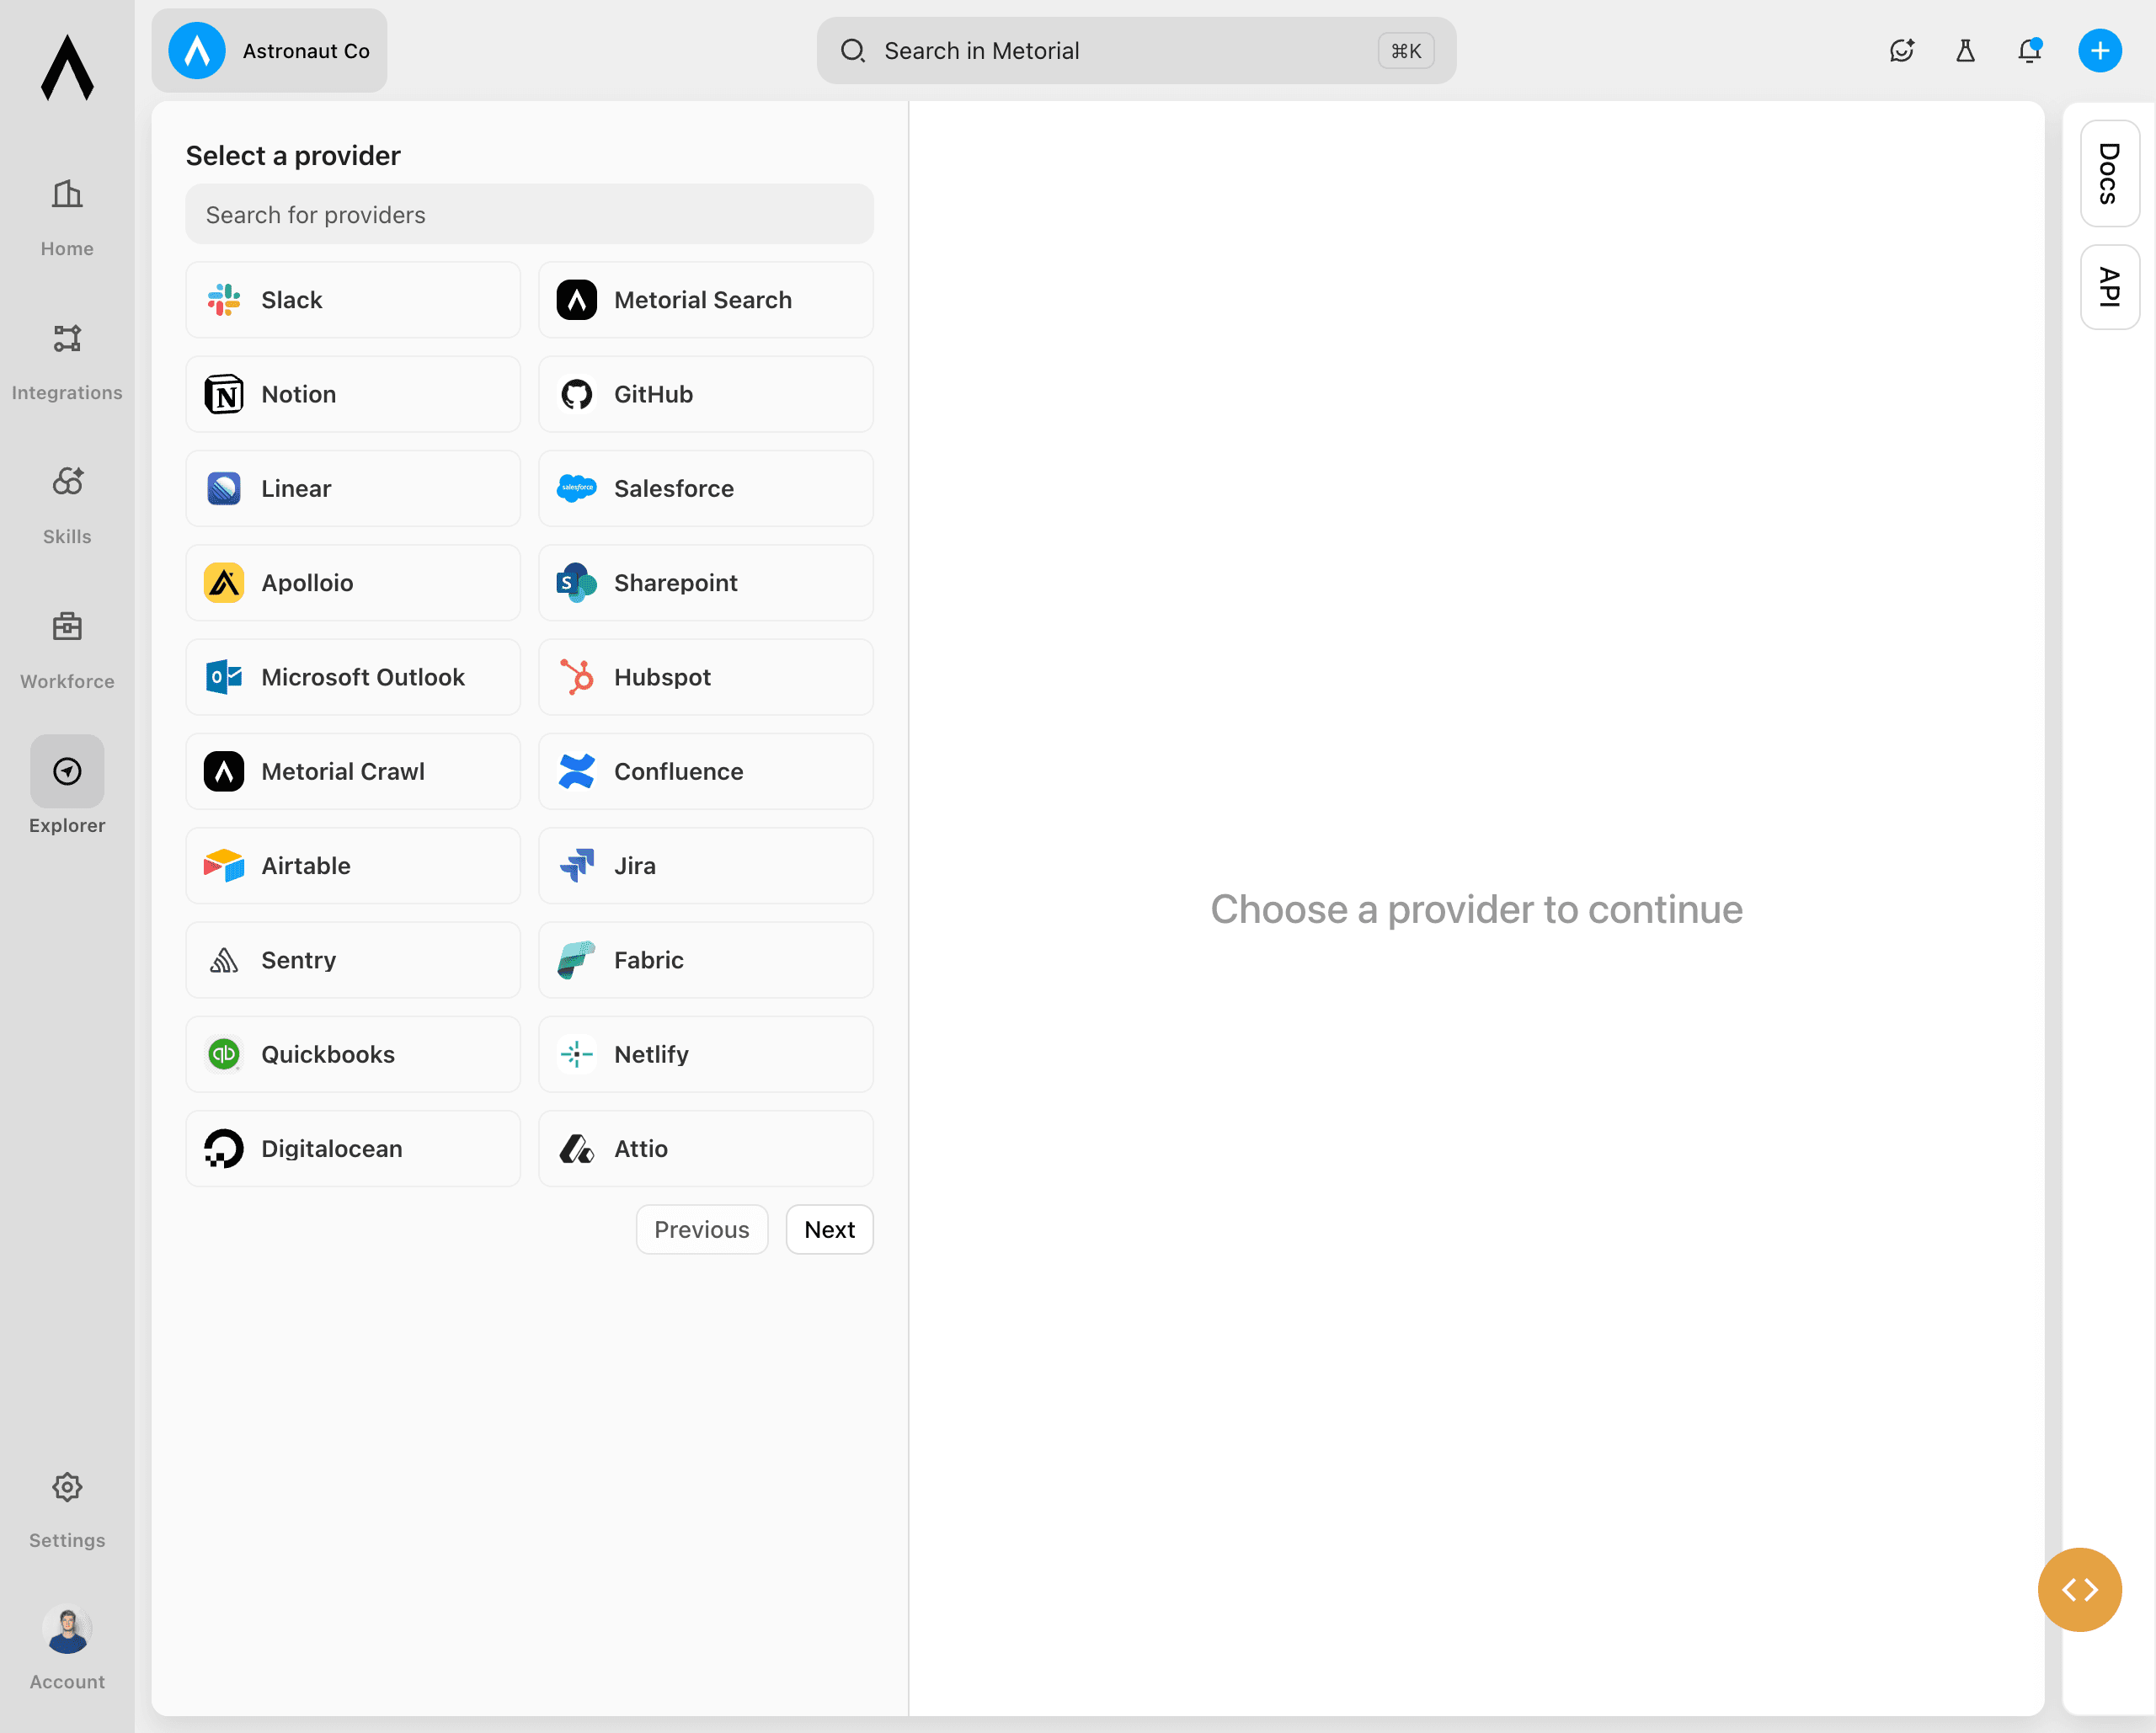Choose the Microsoft Outlook provider
This screenshot has width=2156, height=1733.
click(x=353, y=677)
